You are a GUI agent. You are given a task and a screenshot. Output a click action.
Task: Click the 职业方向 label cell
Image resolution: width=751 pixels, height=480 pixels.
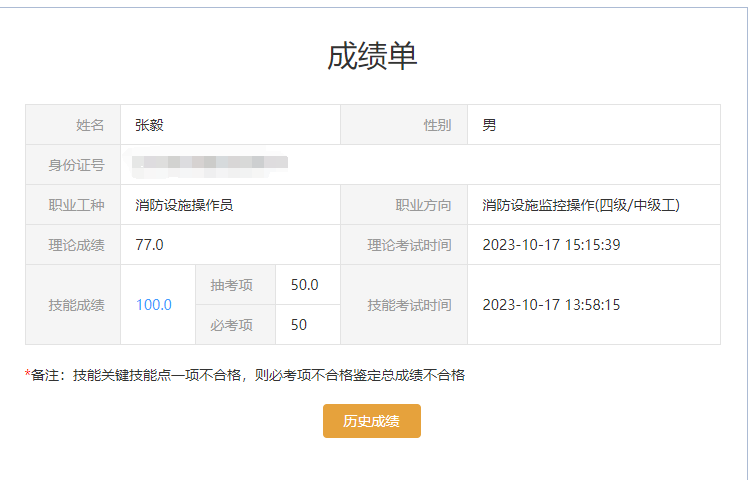pyautogui.click(x=404, y=205)
